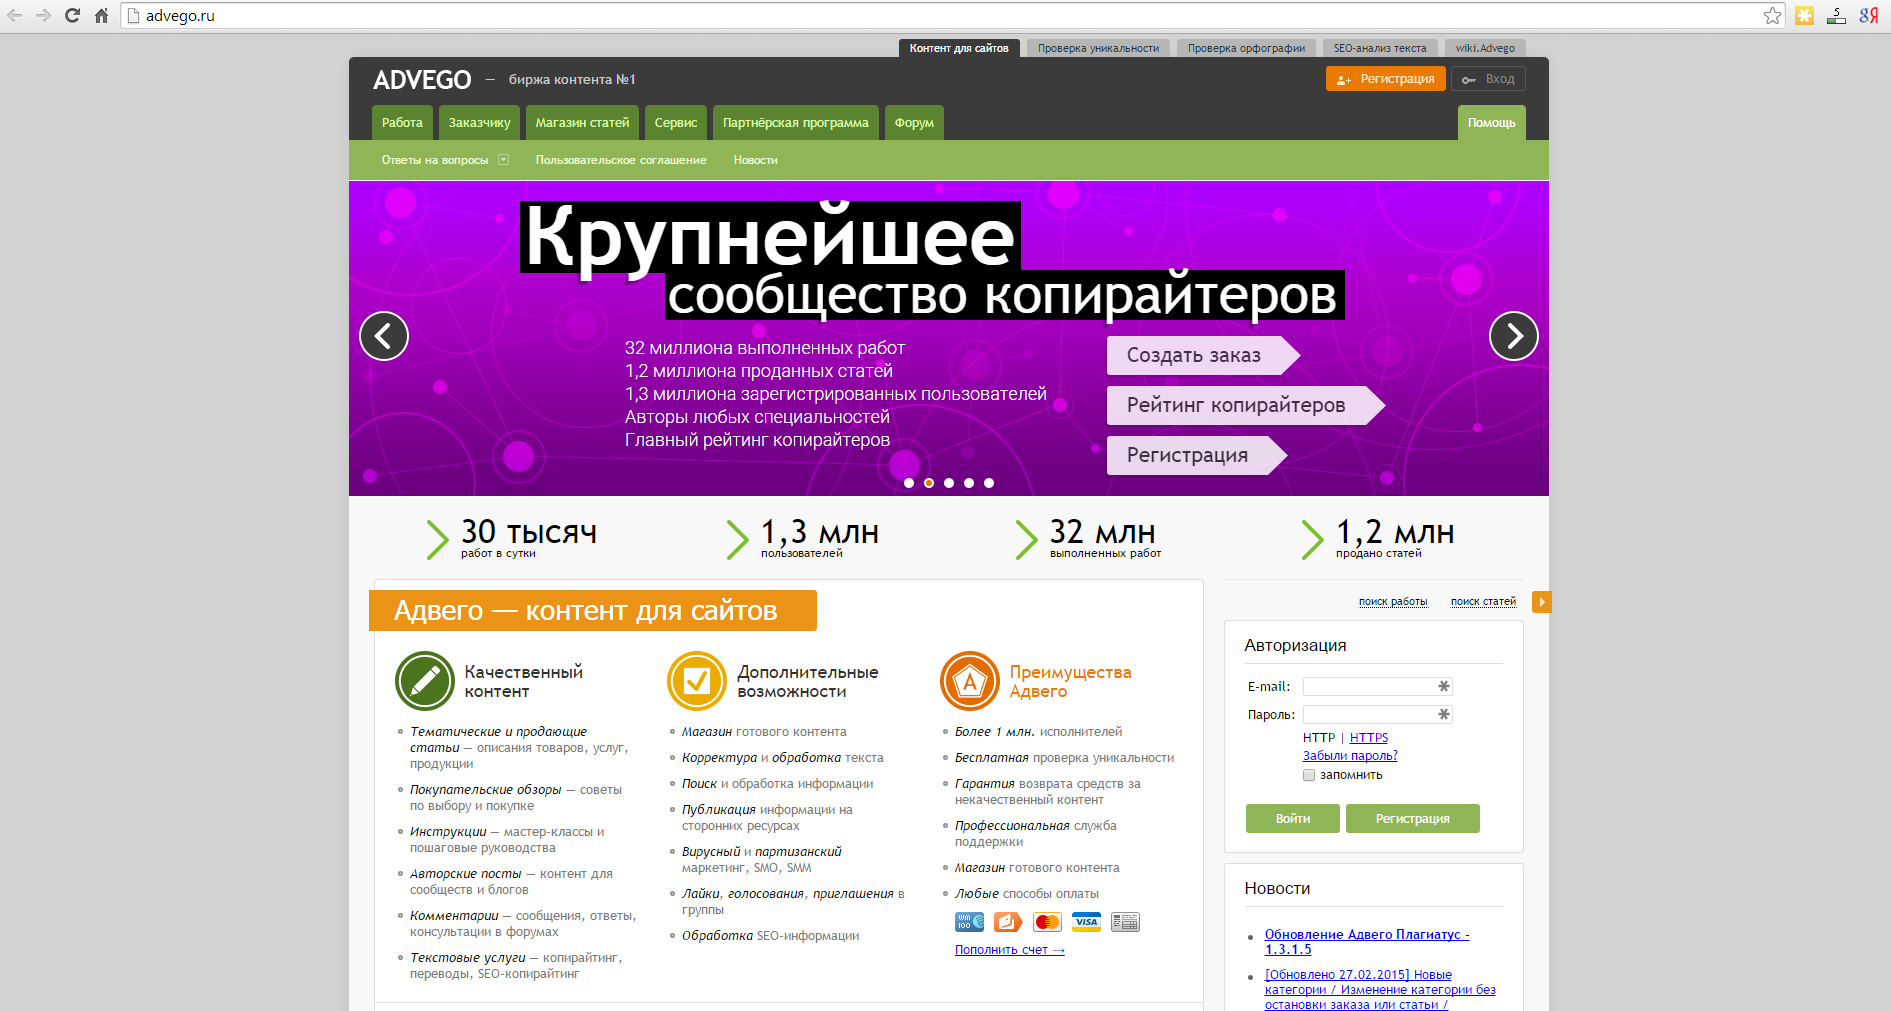Open the Пользовательское соглашение link
This screenshot has width=1891, height=1011.
621,160
